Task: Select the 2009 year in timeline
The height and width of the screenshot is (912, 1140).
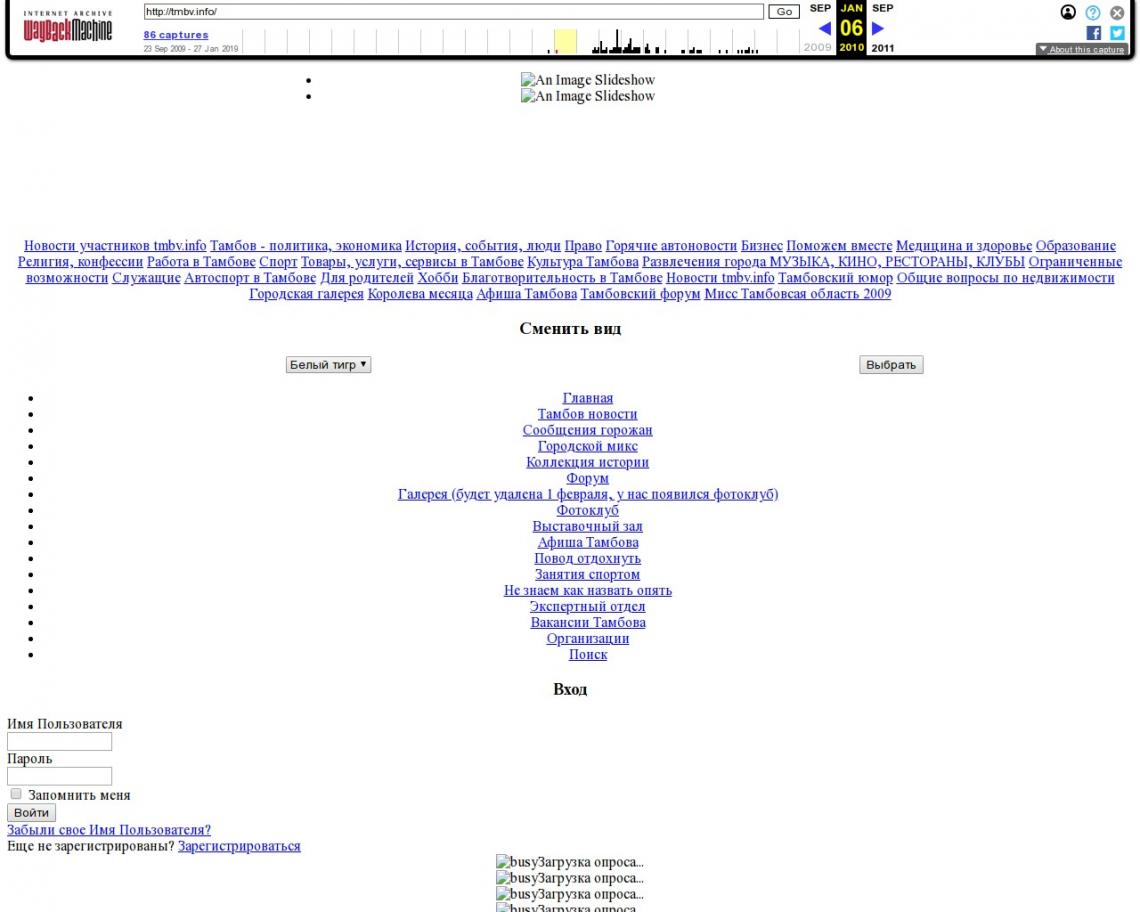Action: tap(817, 47)
